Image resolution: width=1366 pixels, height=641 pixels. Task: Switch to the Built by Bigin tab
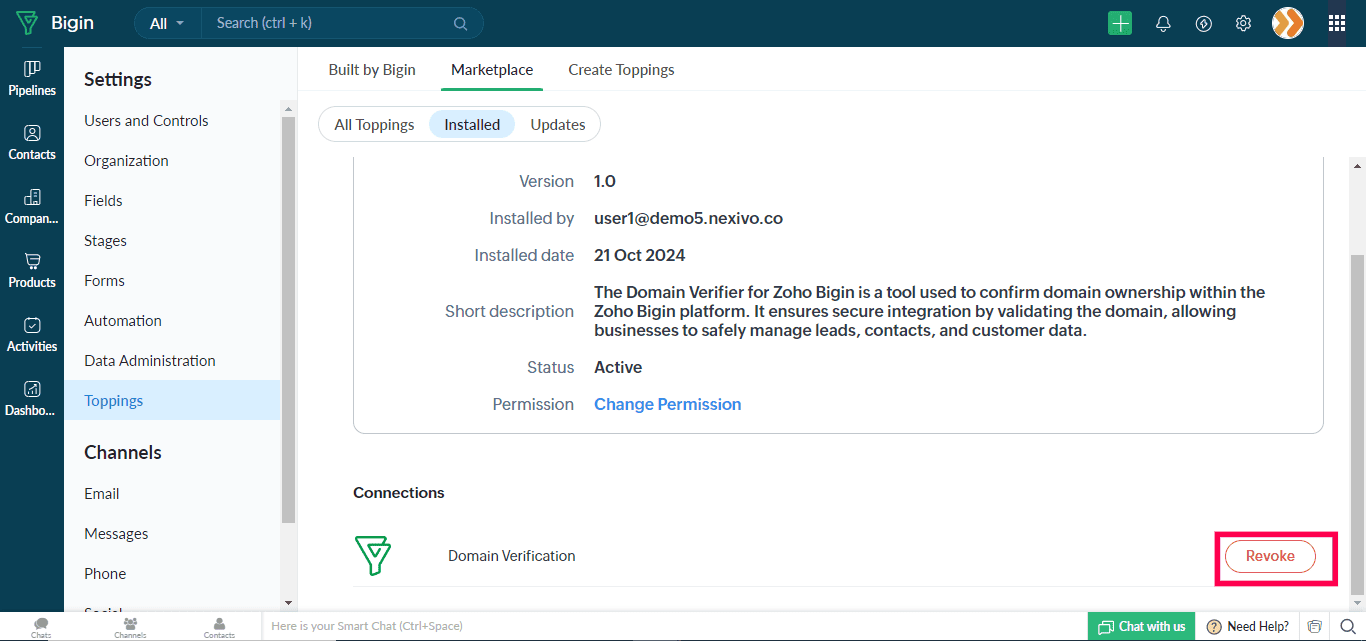point(372,70)
